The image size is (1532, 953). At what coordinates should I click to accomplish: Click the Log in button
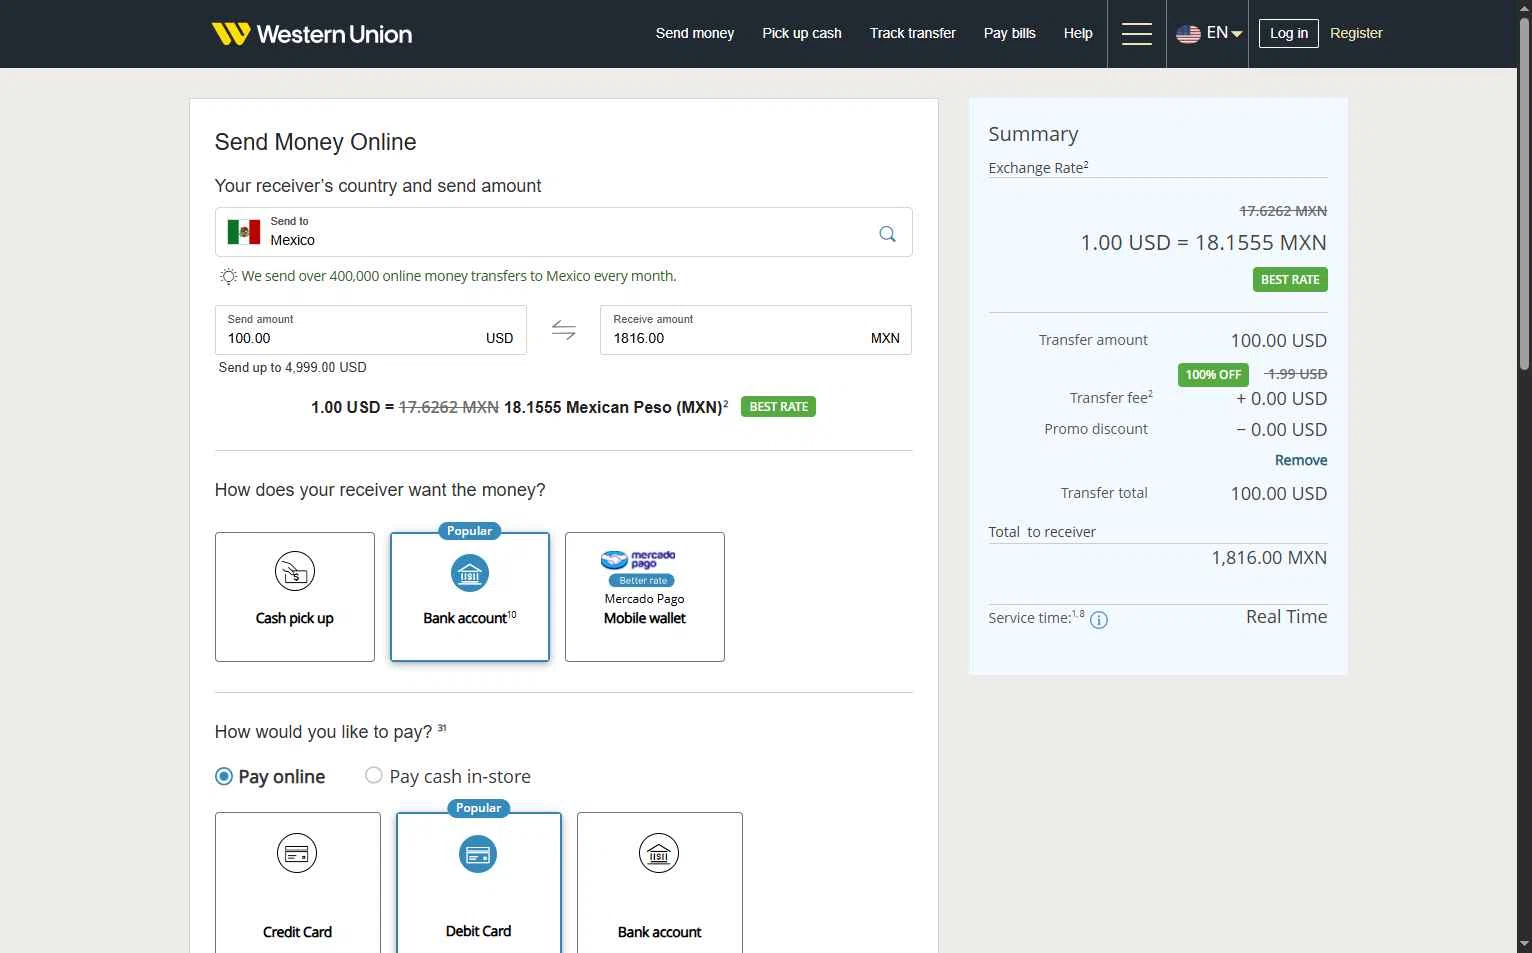point(1288,33)
